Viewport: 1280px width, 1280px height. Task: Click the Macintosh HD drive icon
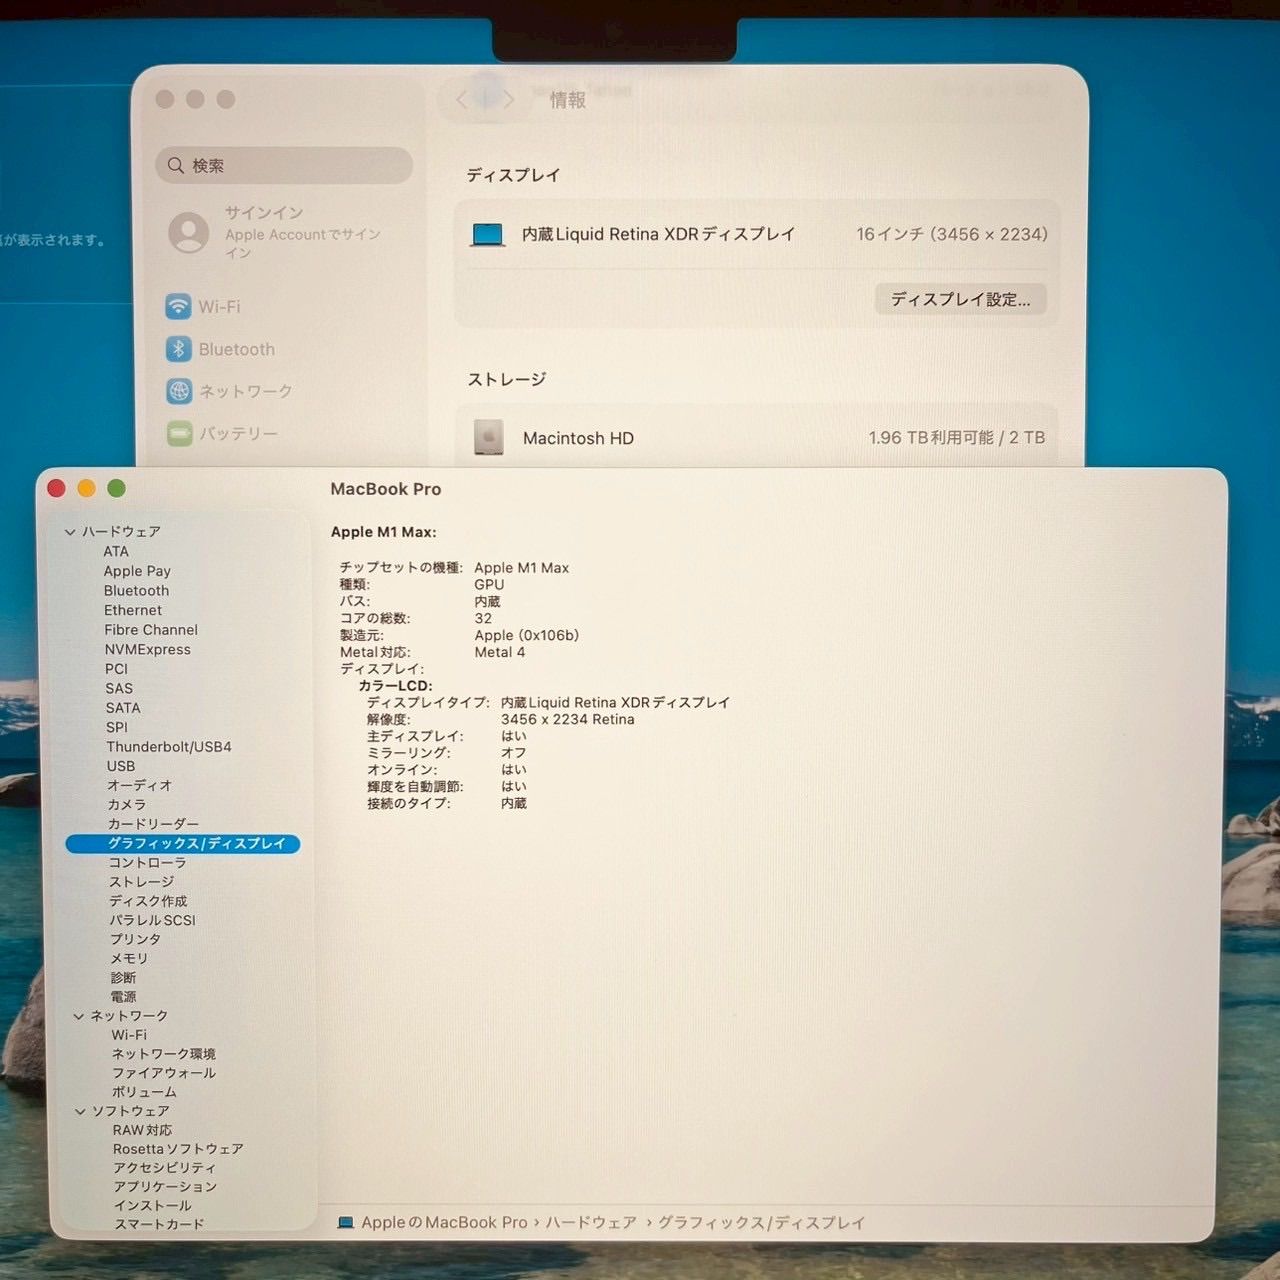coord(487,438)
